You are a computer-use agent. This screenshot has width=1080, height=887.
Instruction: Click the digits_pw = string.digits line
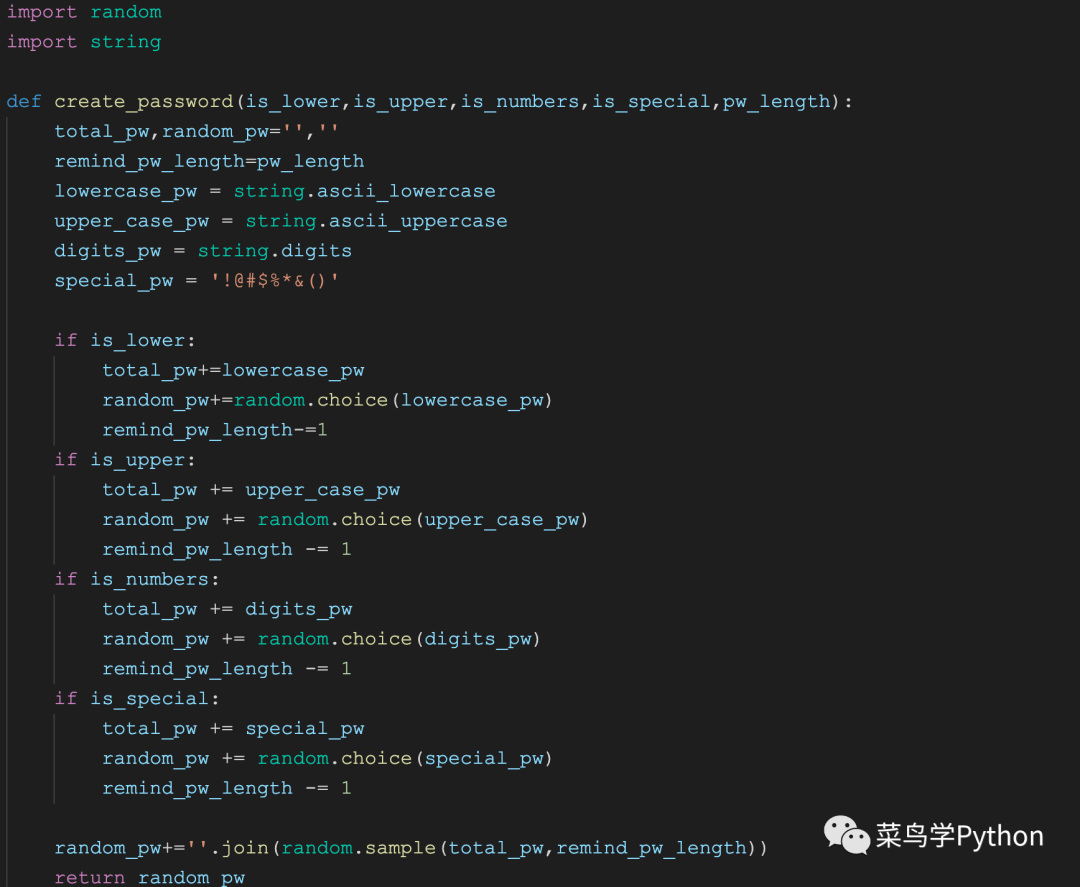203,251
